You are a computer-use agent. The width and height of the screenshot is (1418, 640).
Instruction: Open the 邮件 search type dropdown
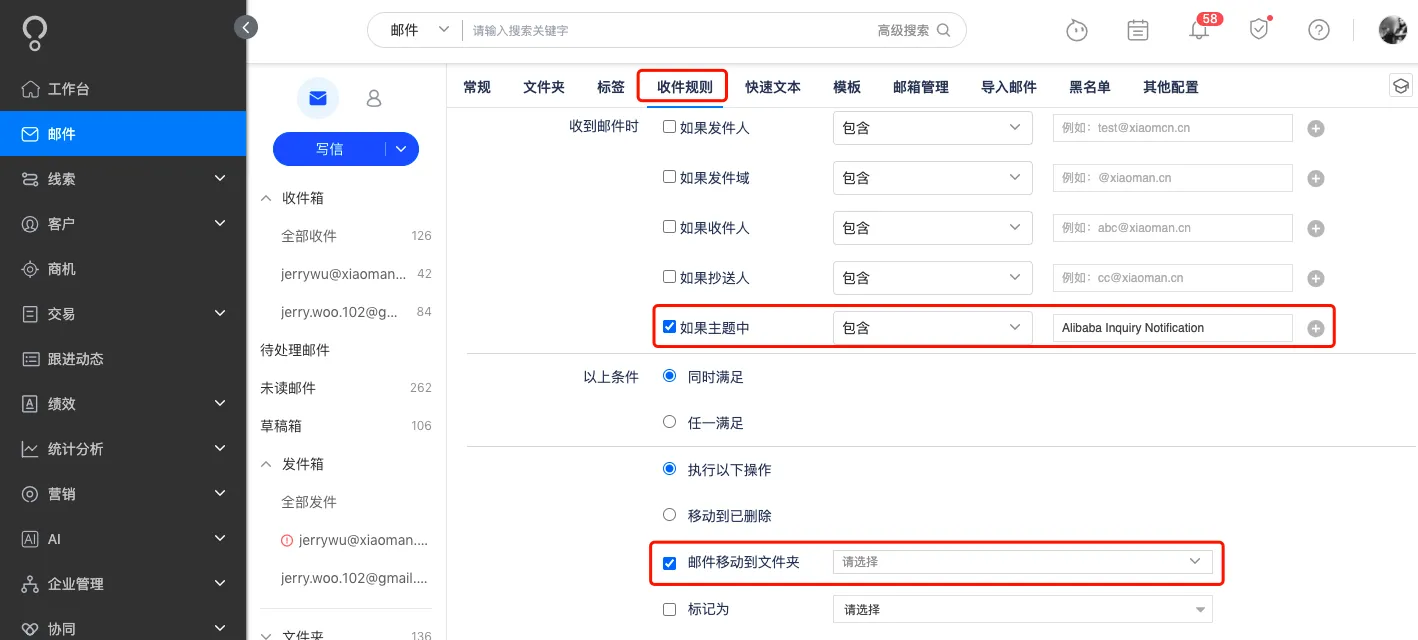click(420, 30)
